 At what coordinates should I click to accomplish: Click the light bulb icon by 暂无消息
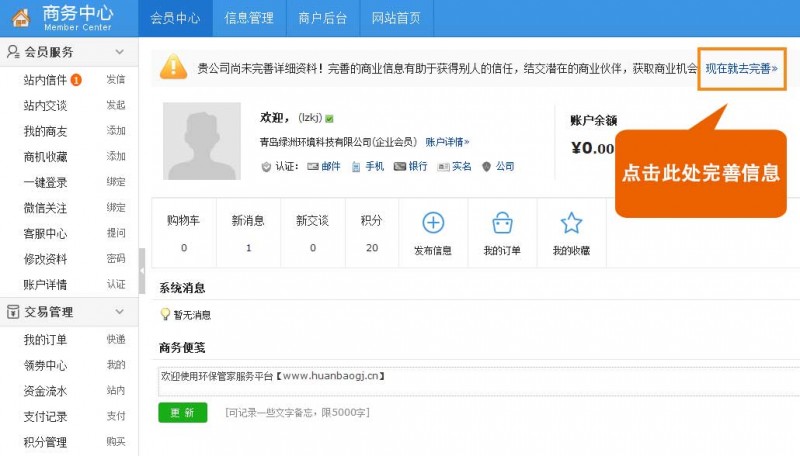pyautogui.click(x=165, y=314)
